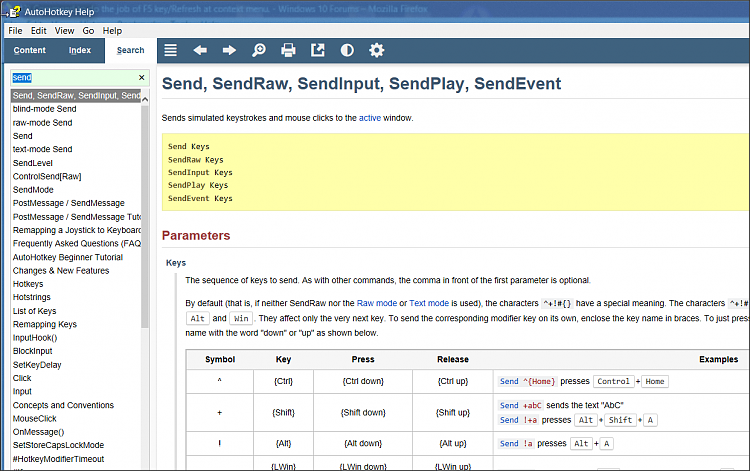Image resolution: width=750 pixels, height=471 pixels.
Task: Open 'List of Keys' search result
Action: pos(34,311)
